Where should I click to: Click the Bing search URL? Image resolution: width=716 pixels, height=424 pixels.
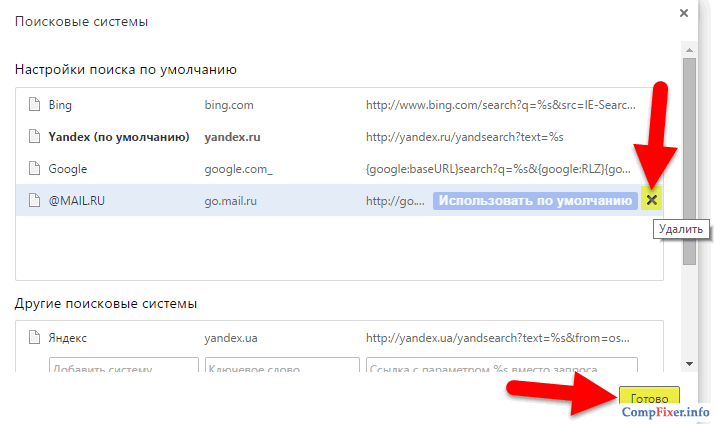(x=500, y=105)
